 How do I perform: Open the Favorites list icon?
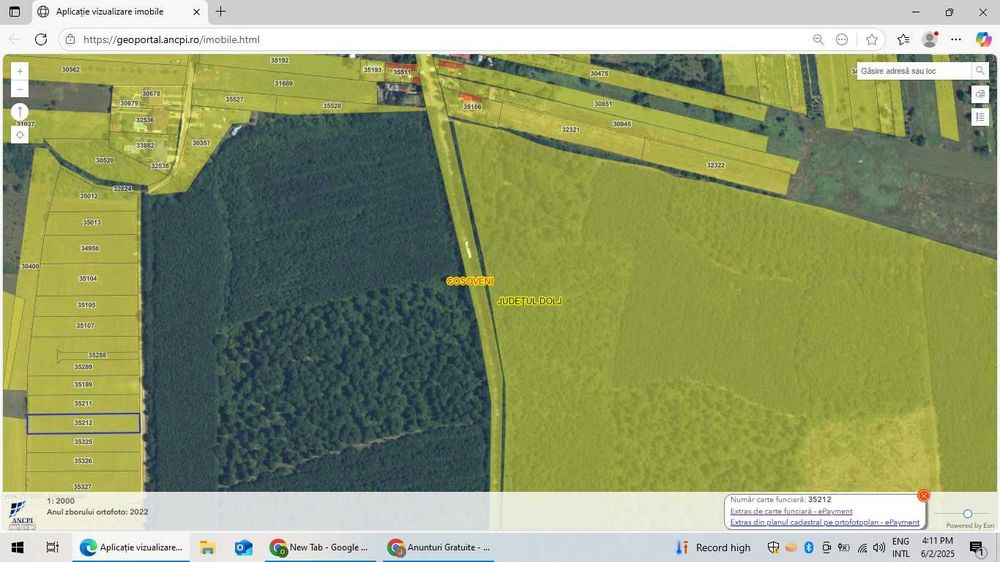click(903, 40)
